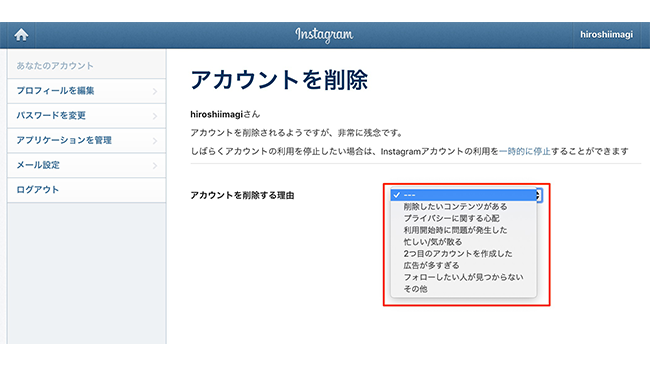Viewport: 650px width, 366px height.
Task: Click the Instagram logo in header
Action: point(324,35)
